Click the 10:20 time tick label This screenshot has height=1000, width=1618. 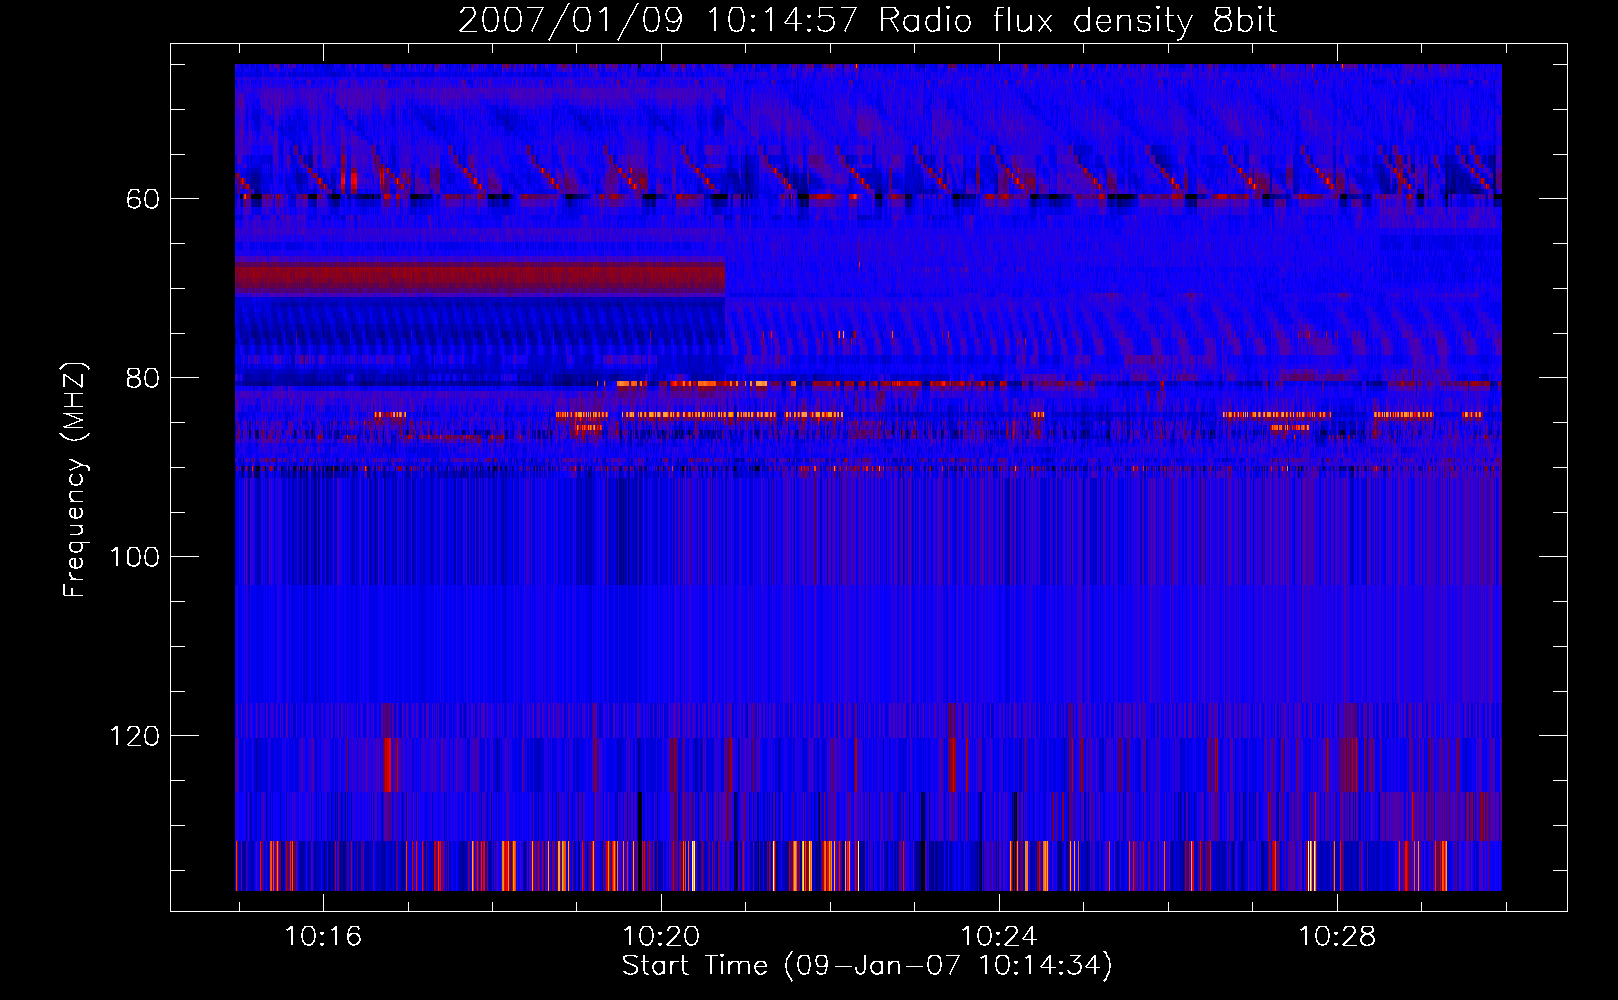pos(661,937)
